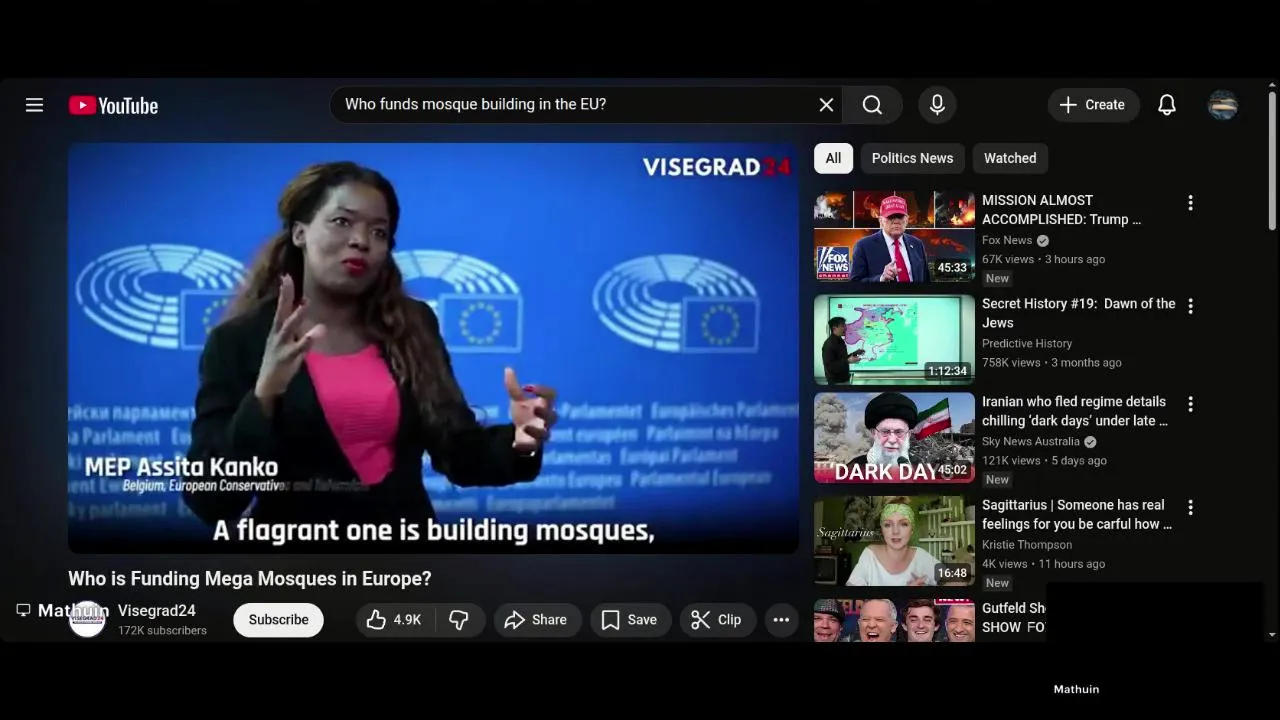1280x720 pixels.
Task: Open the DARK DAYS Iranian video thumbnail
Action: click(x=894, y=437)
